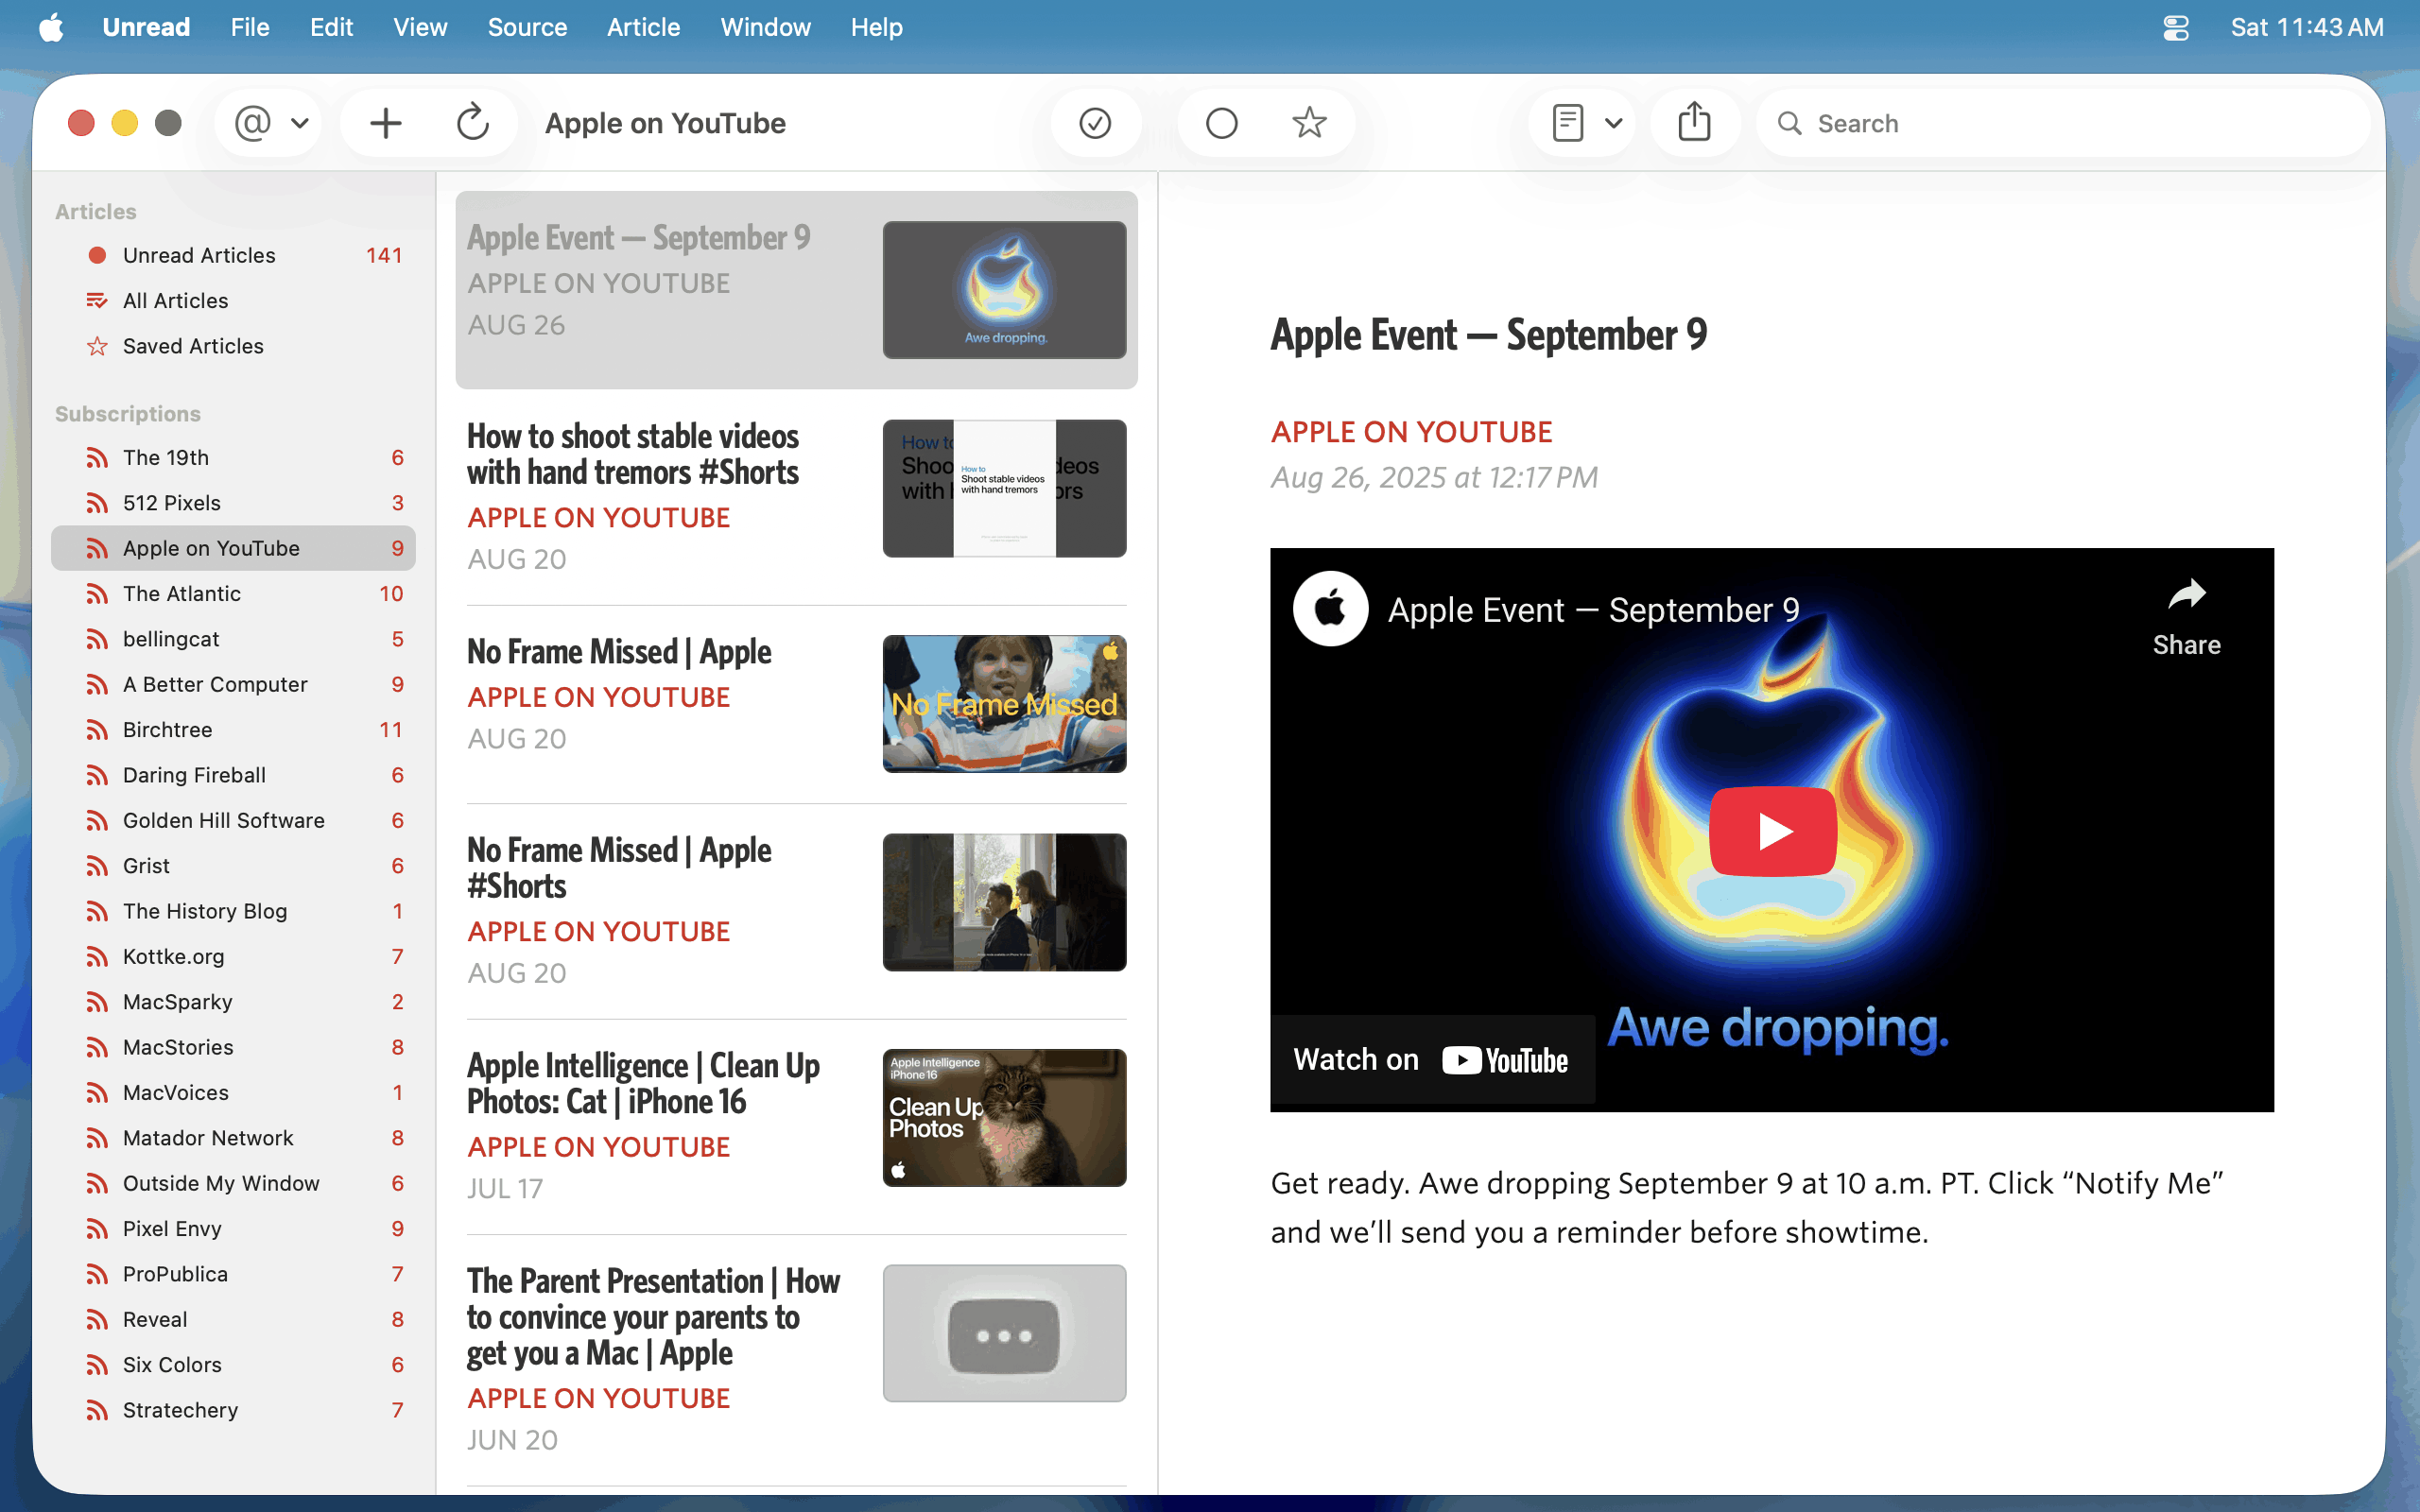This screenshot has height=1512, width=2420.
Task: Click the add subscription plus icon
Action: 385,123
